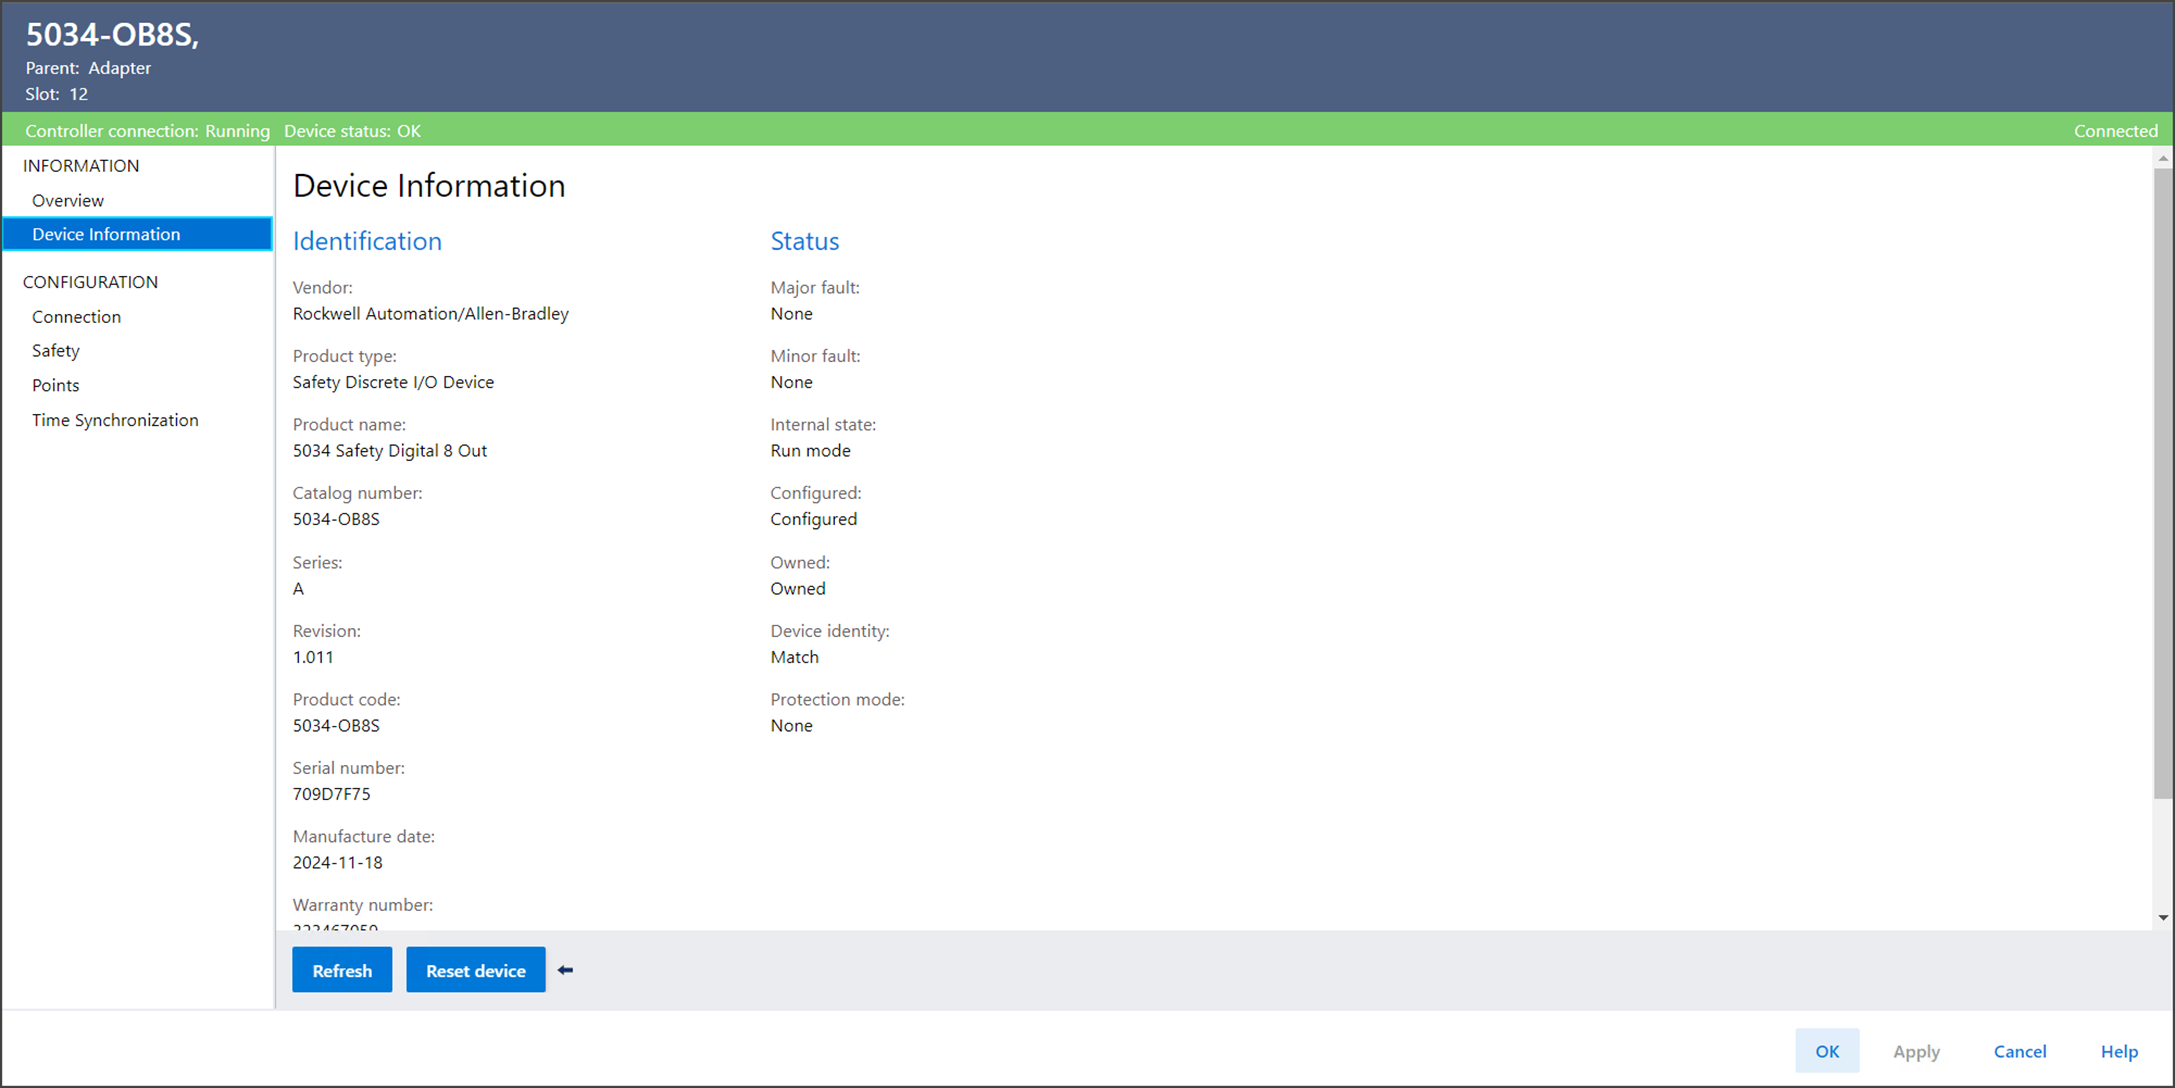The width and height of the screenshot is (2175, 1088).
Task: Open Time Synchronization settings
Action: point(115,420)
